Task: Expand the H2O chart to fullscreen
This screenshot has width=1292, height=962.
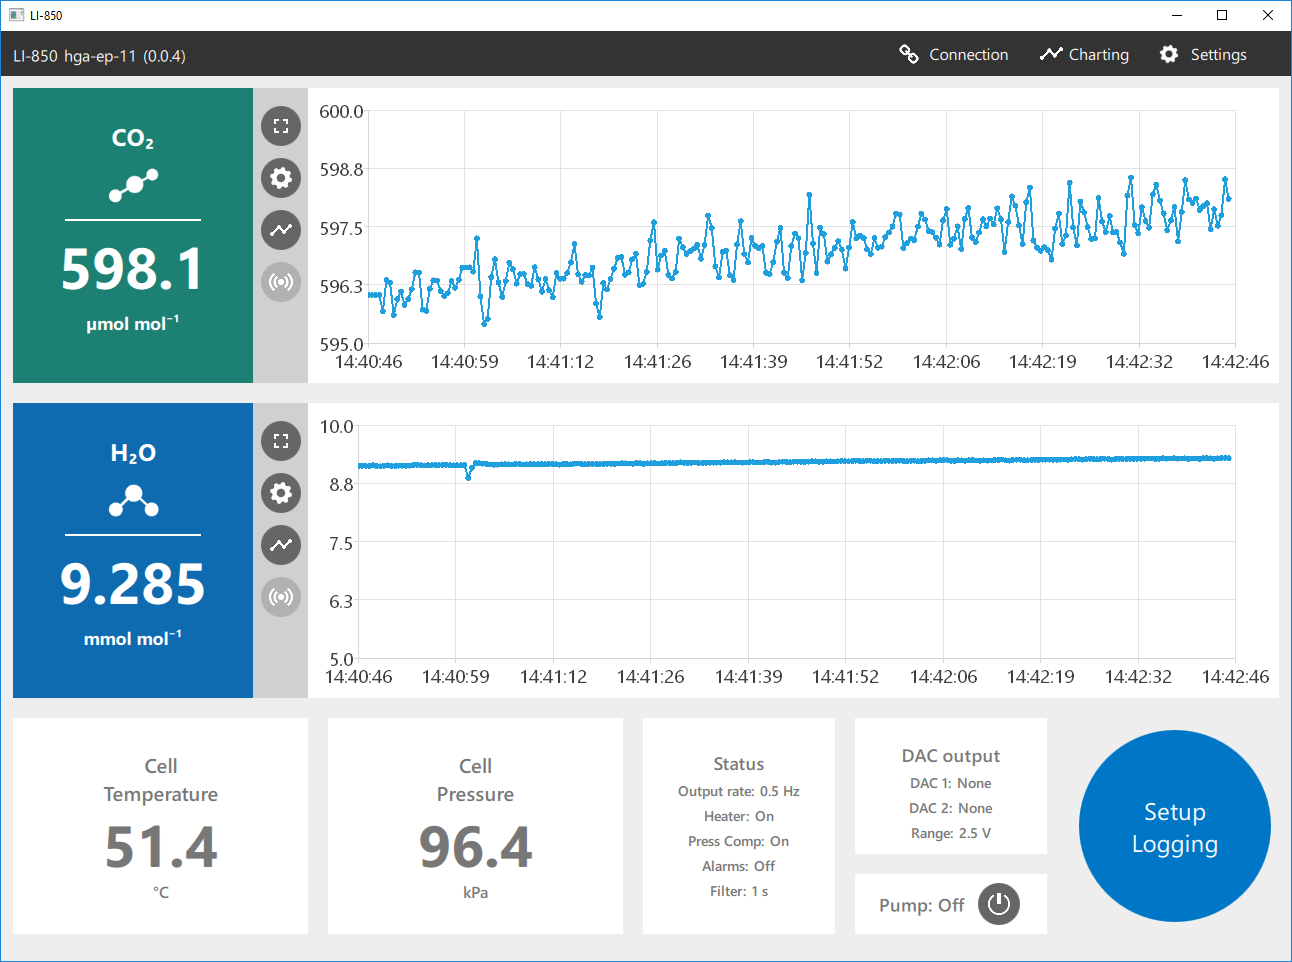Action: [281, 441]
